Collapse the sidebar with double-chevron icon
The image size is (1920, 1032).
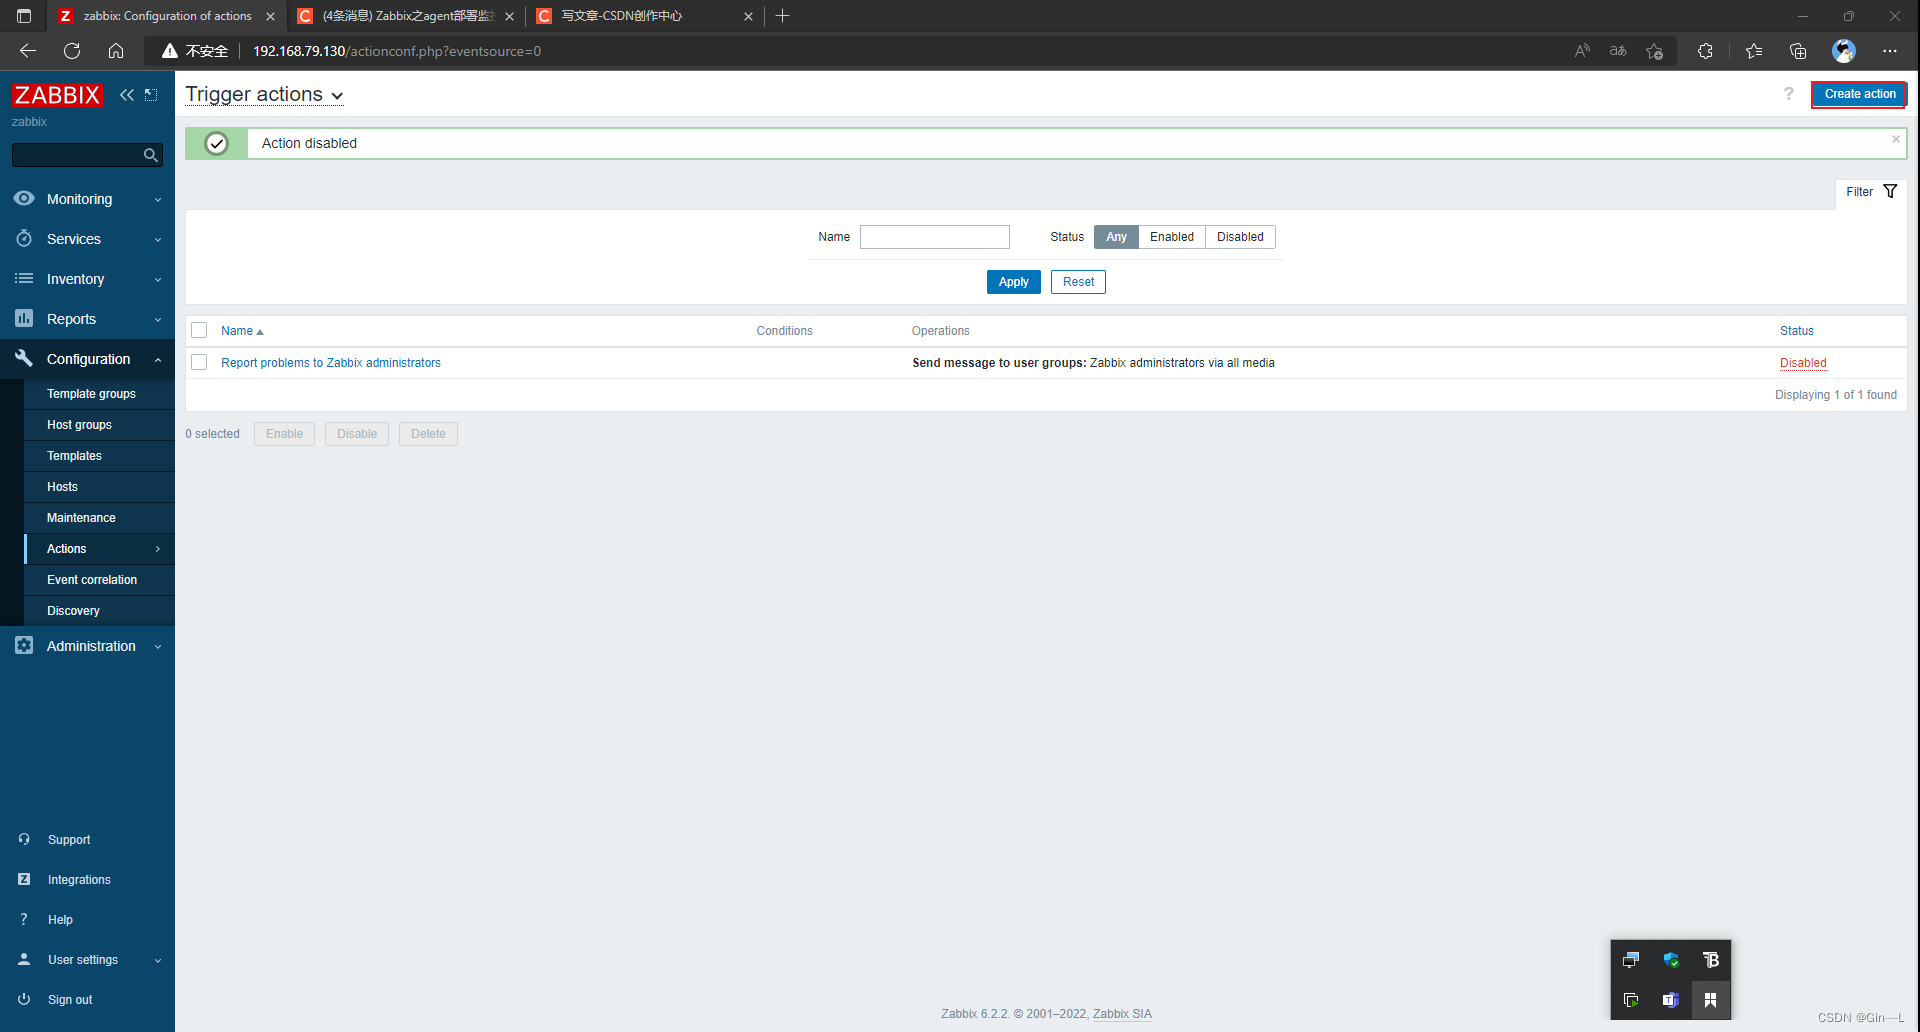tap(127, 95)
